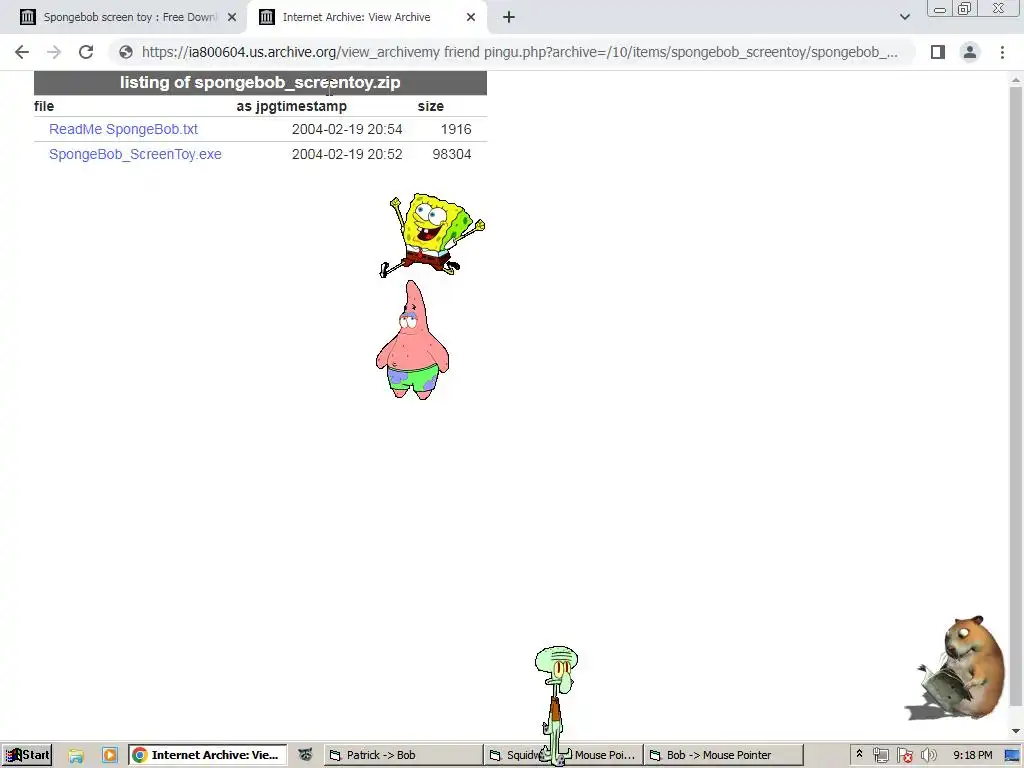Activate Internet Archive Chrome taskbar button
This screenshot has height=768, width=1024.
point(208,755)
